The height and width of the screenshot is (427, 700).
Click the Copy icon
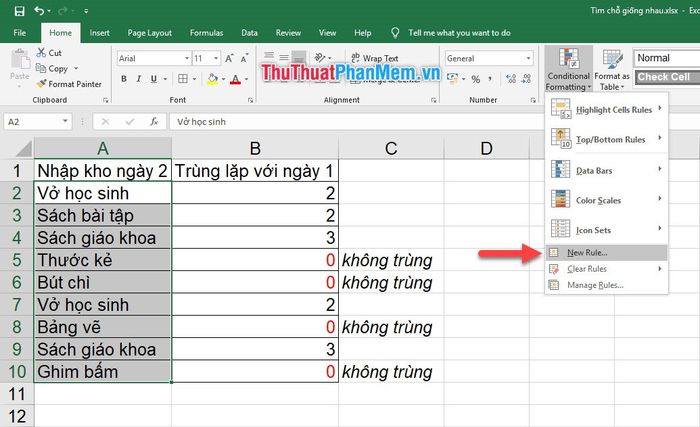(41, 68)
